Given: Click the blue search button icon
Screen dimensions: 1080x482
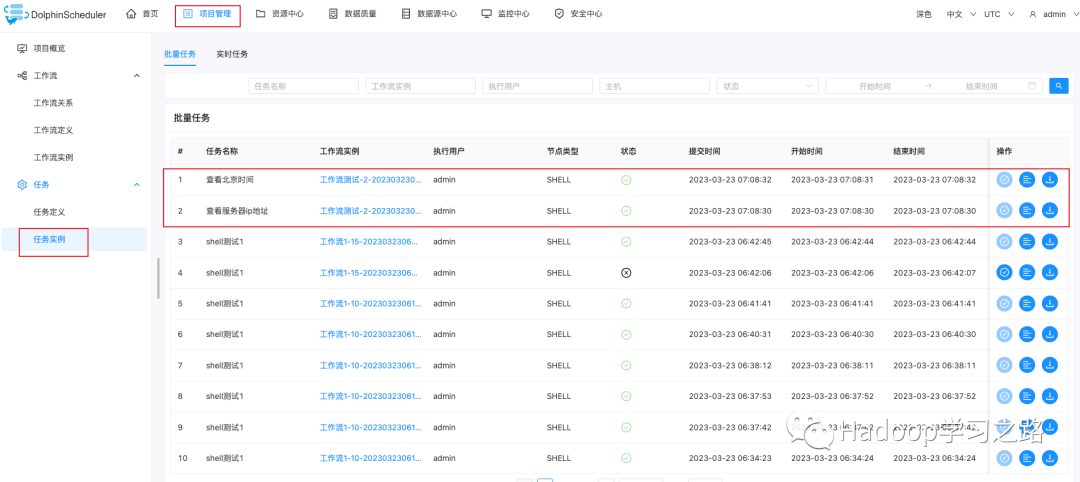Looking at the screenshot, I should tap(1058, 86).
